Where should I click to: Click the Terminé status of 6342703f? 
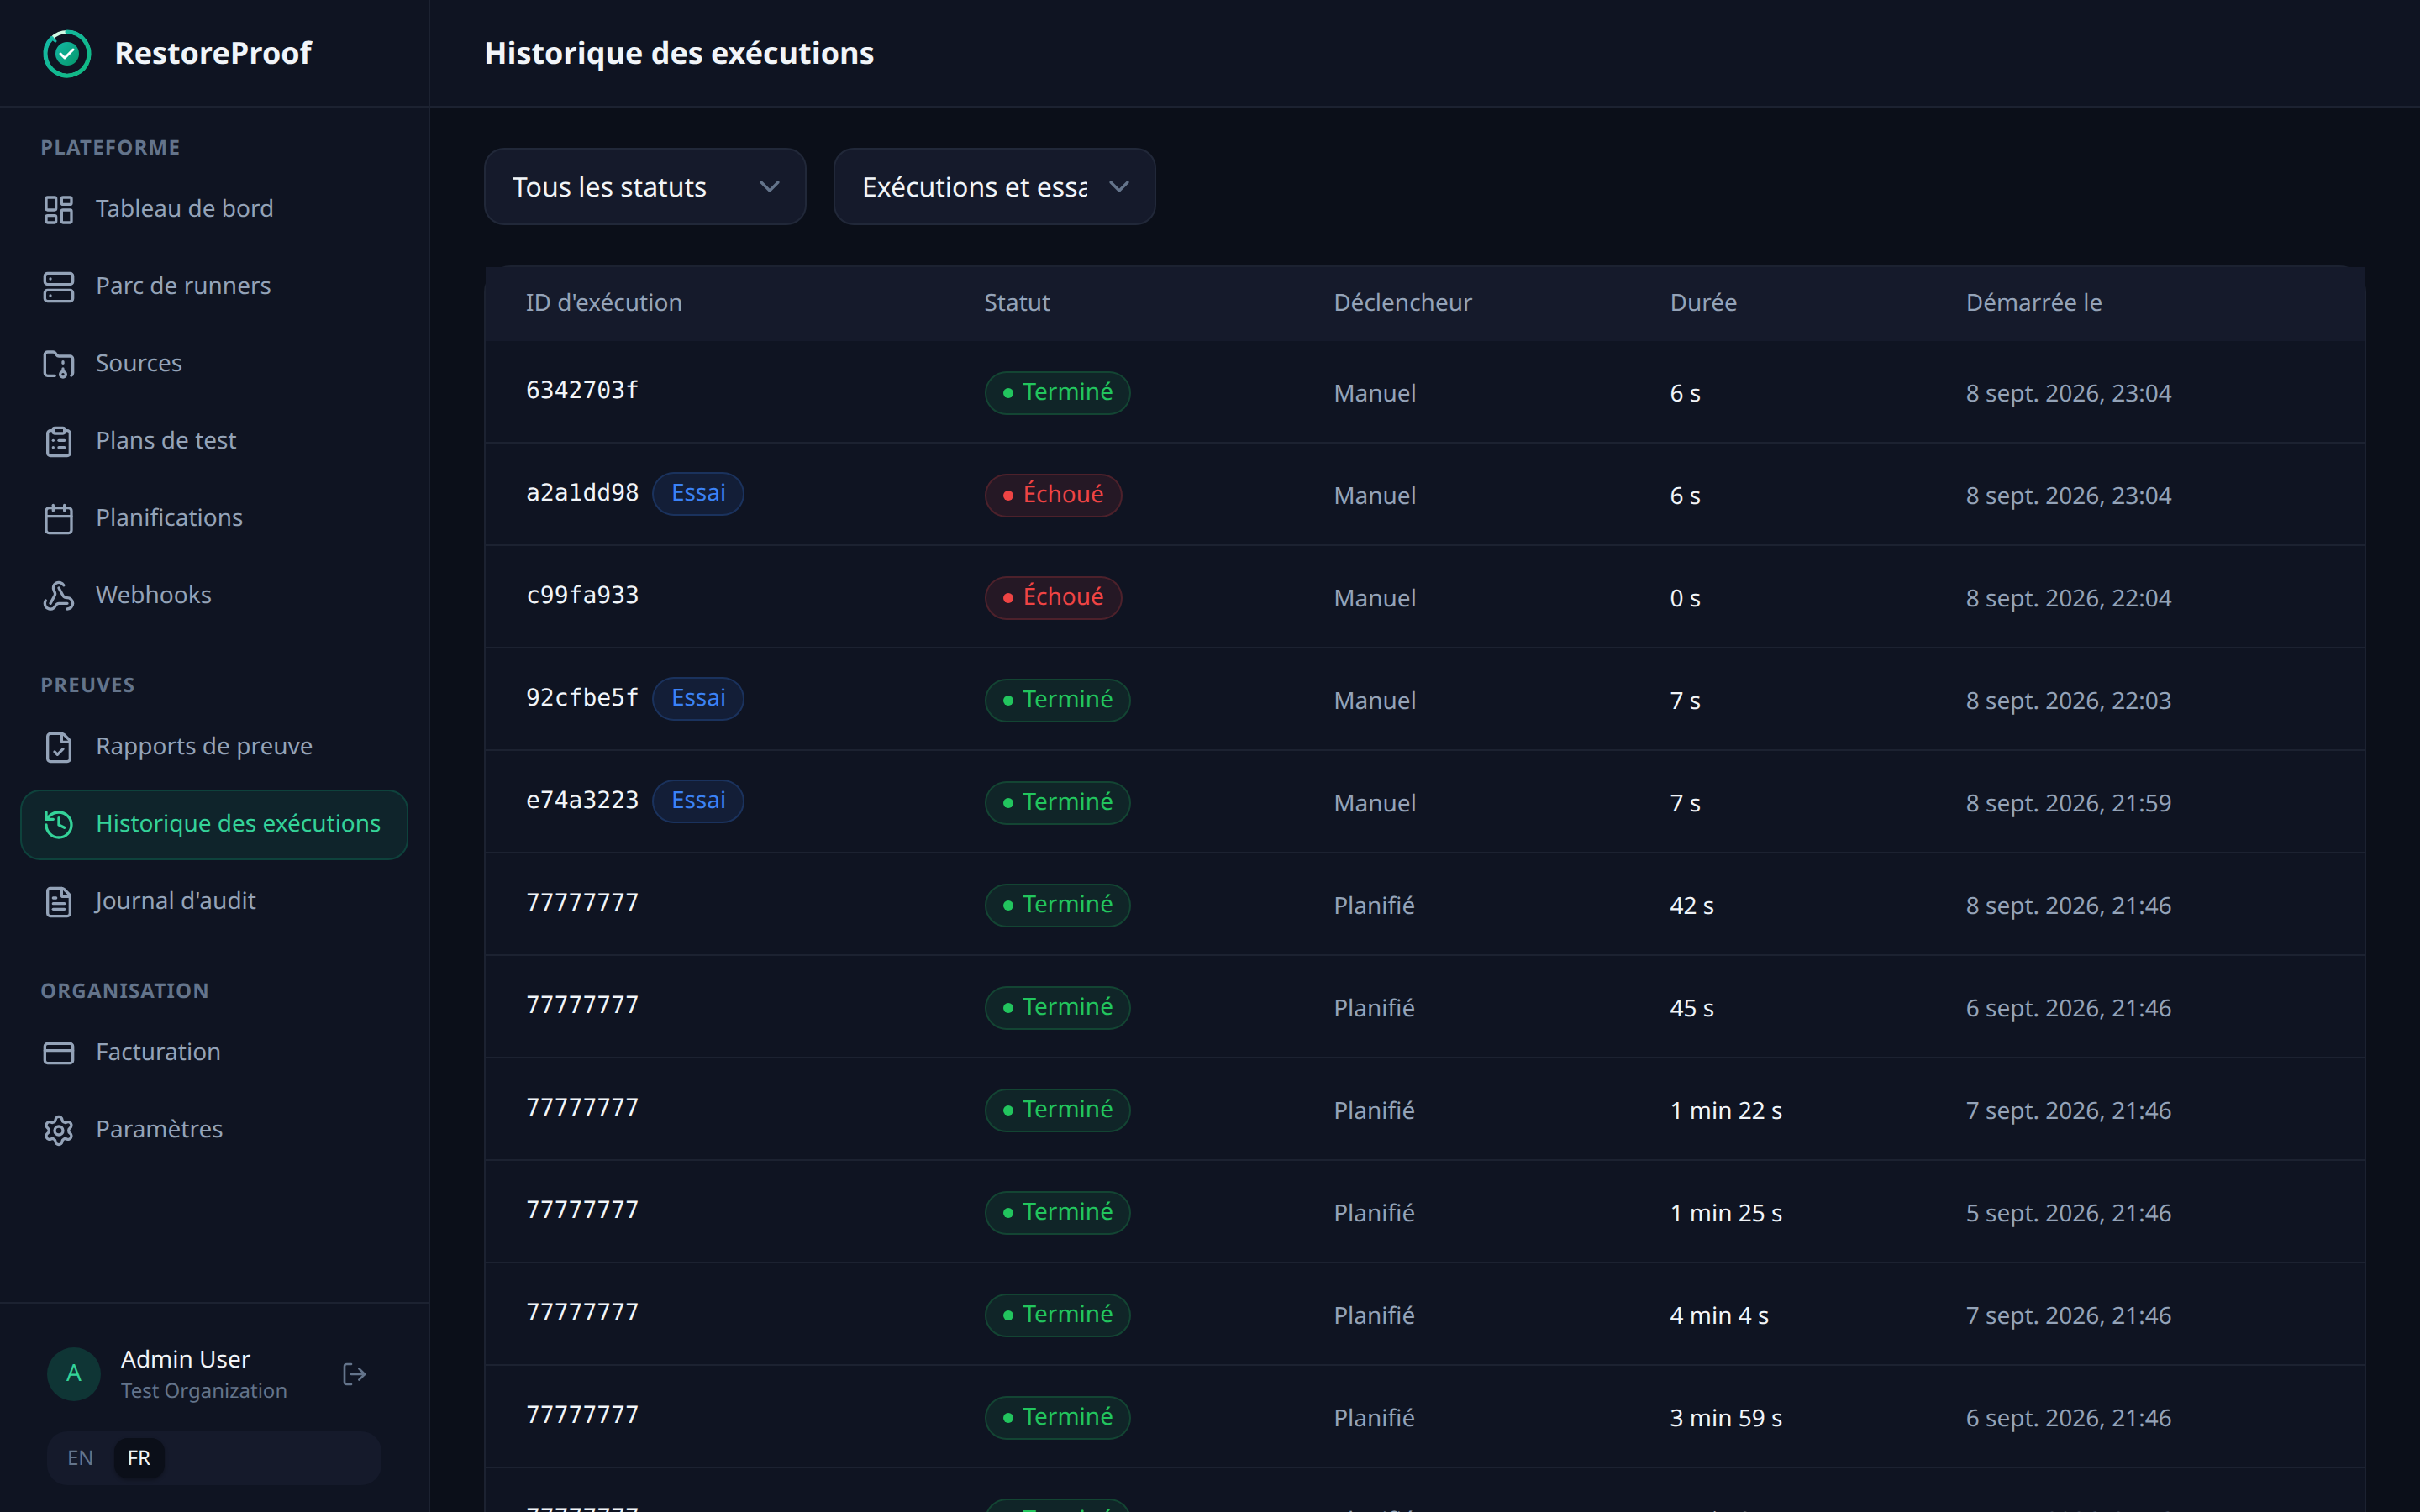tap(1057, 392)
